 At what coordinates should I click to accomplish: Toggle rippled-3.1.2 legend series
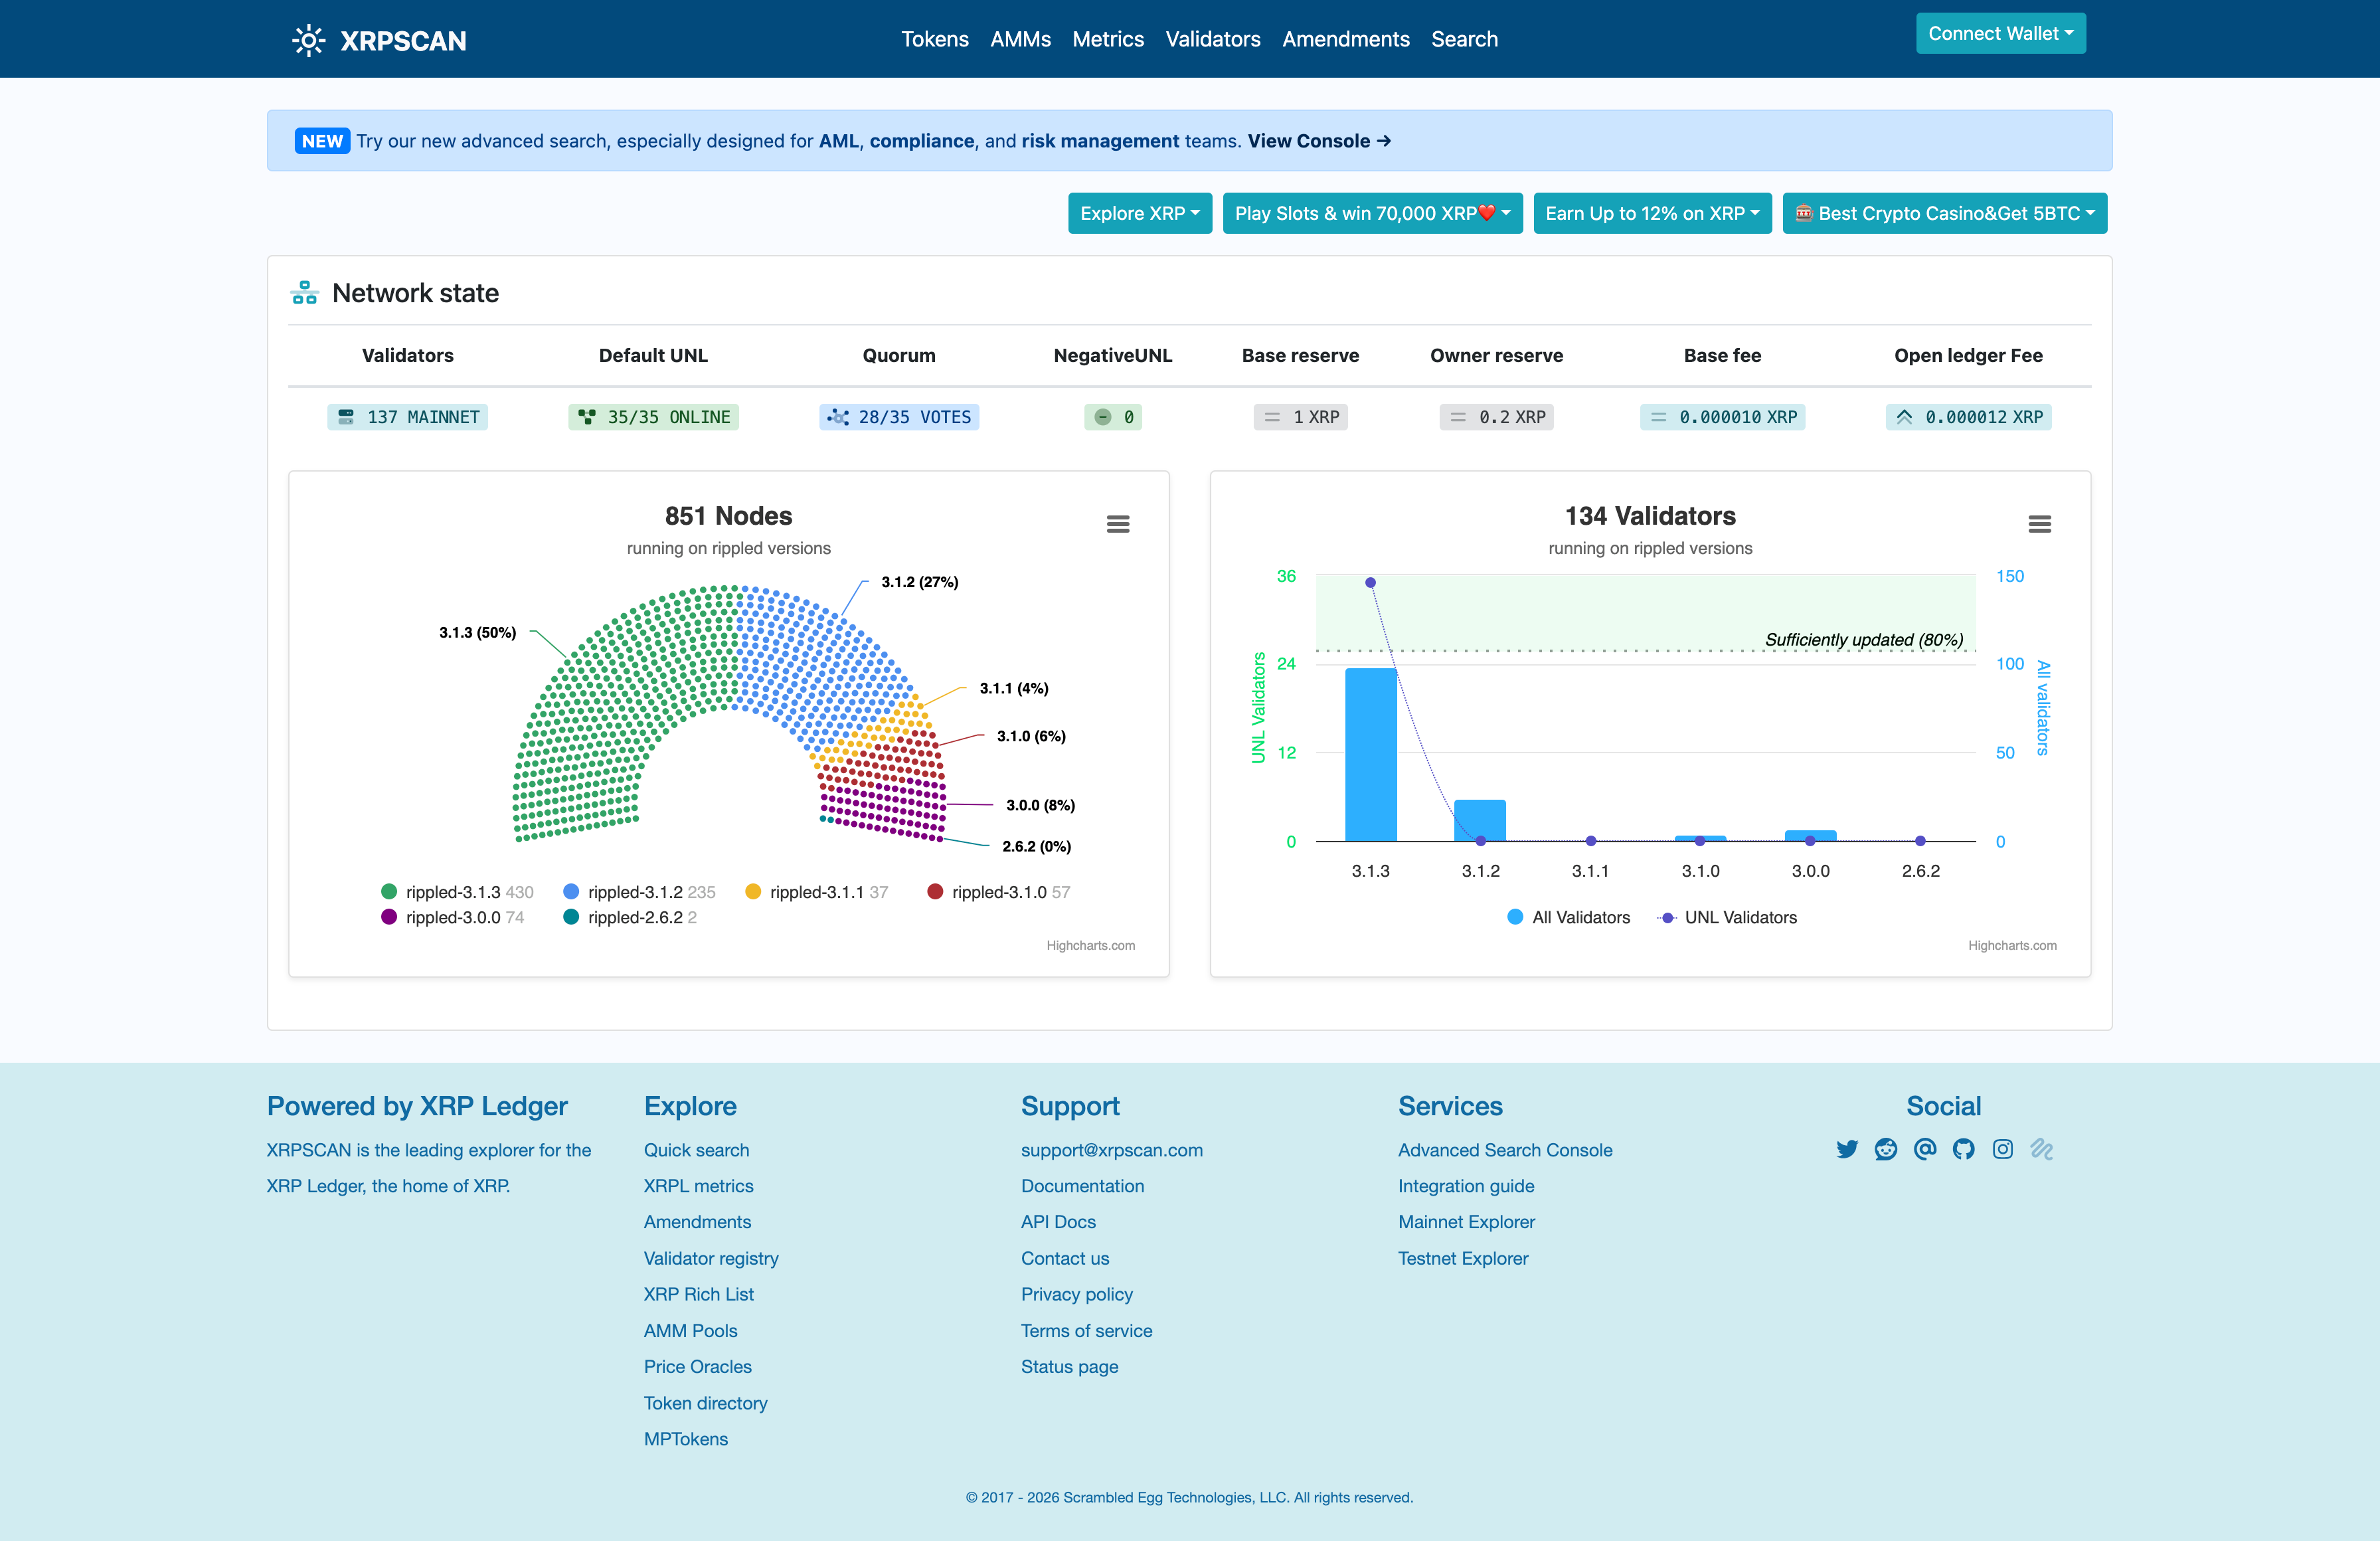640,892
